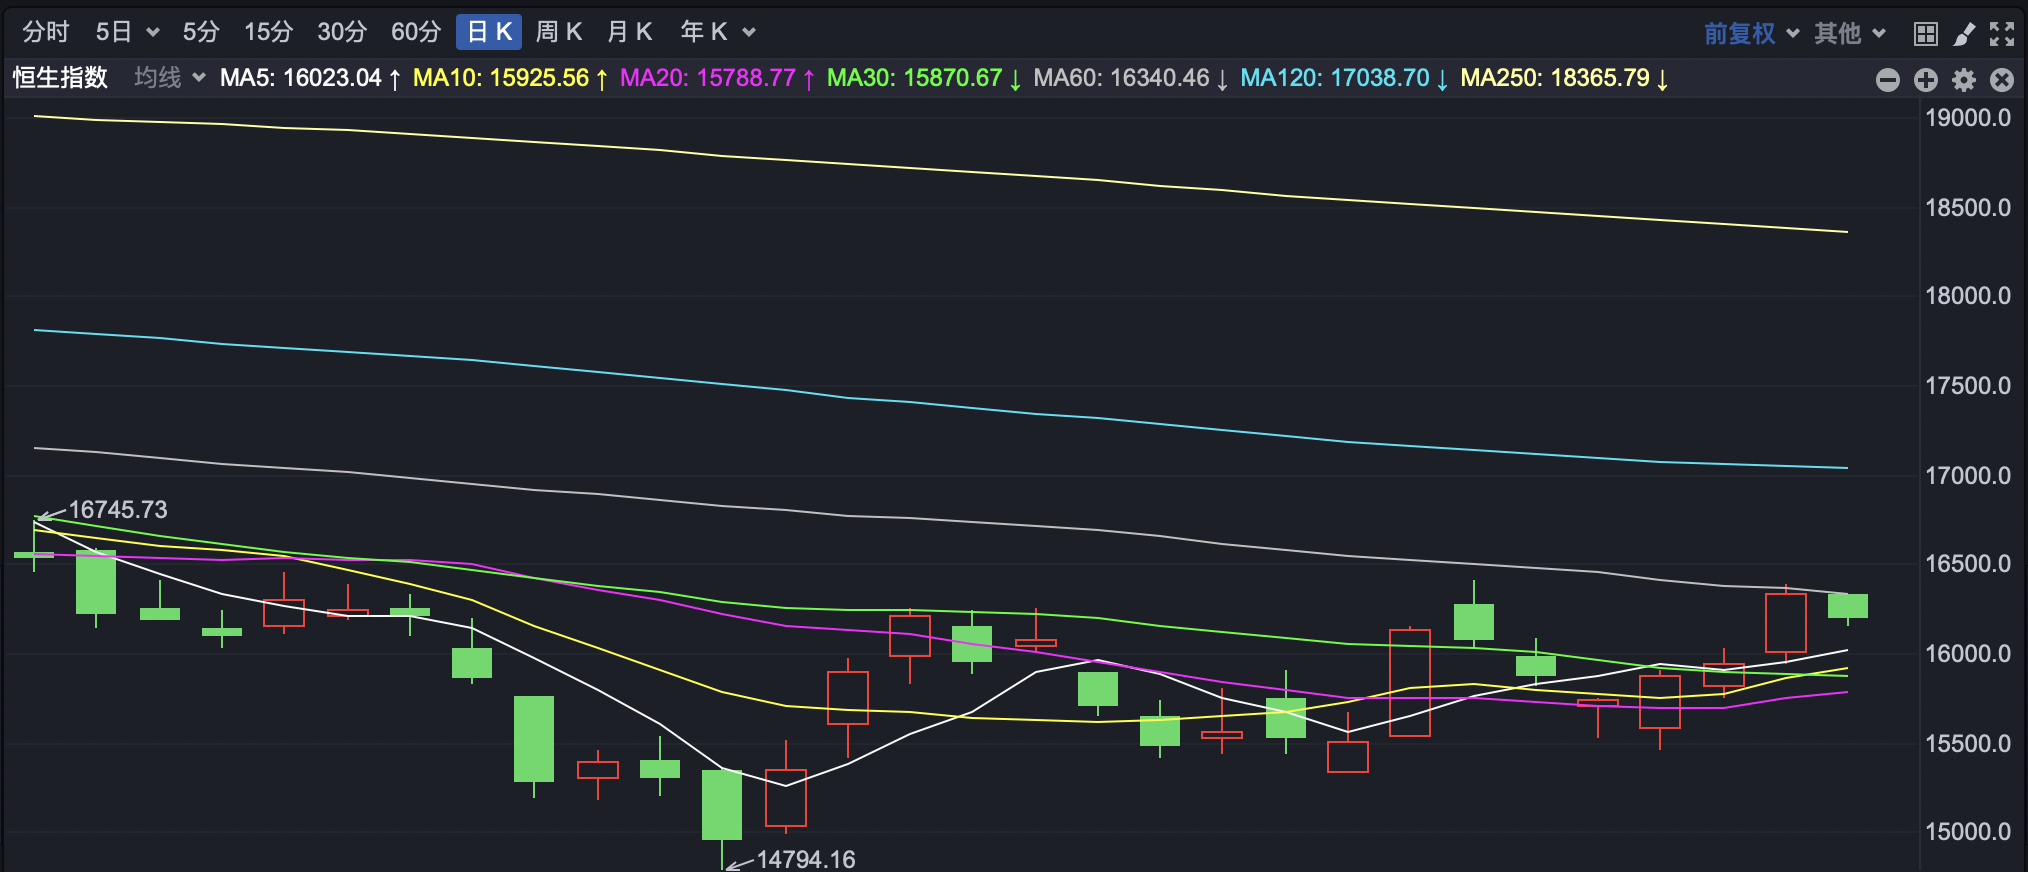2028x872 pixels.
Task: Switch to 分时 intraday view
Action: coord(46,32)
